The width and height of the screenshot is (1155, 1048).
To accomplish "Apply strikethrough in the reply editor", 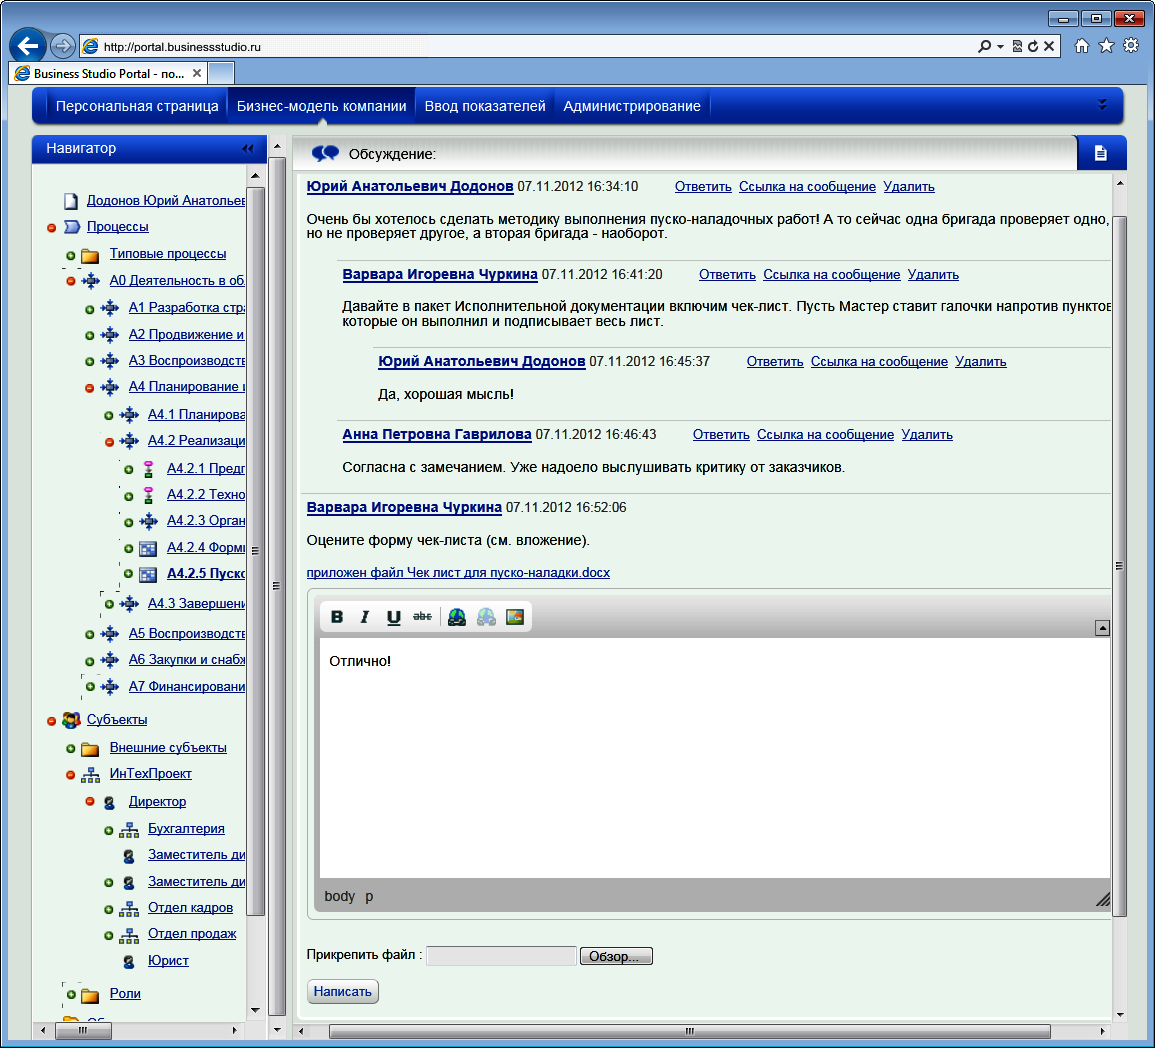I will pos(422,617).
